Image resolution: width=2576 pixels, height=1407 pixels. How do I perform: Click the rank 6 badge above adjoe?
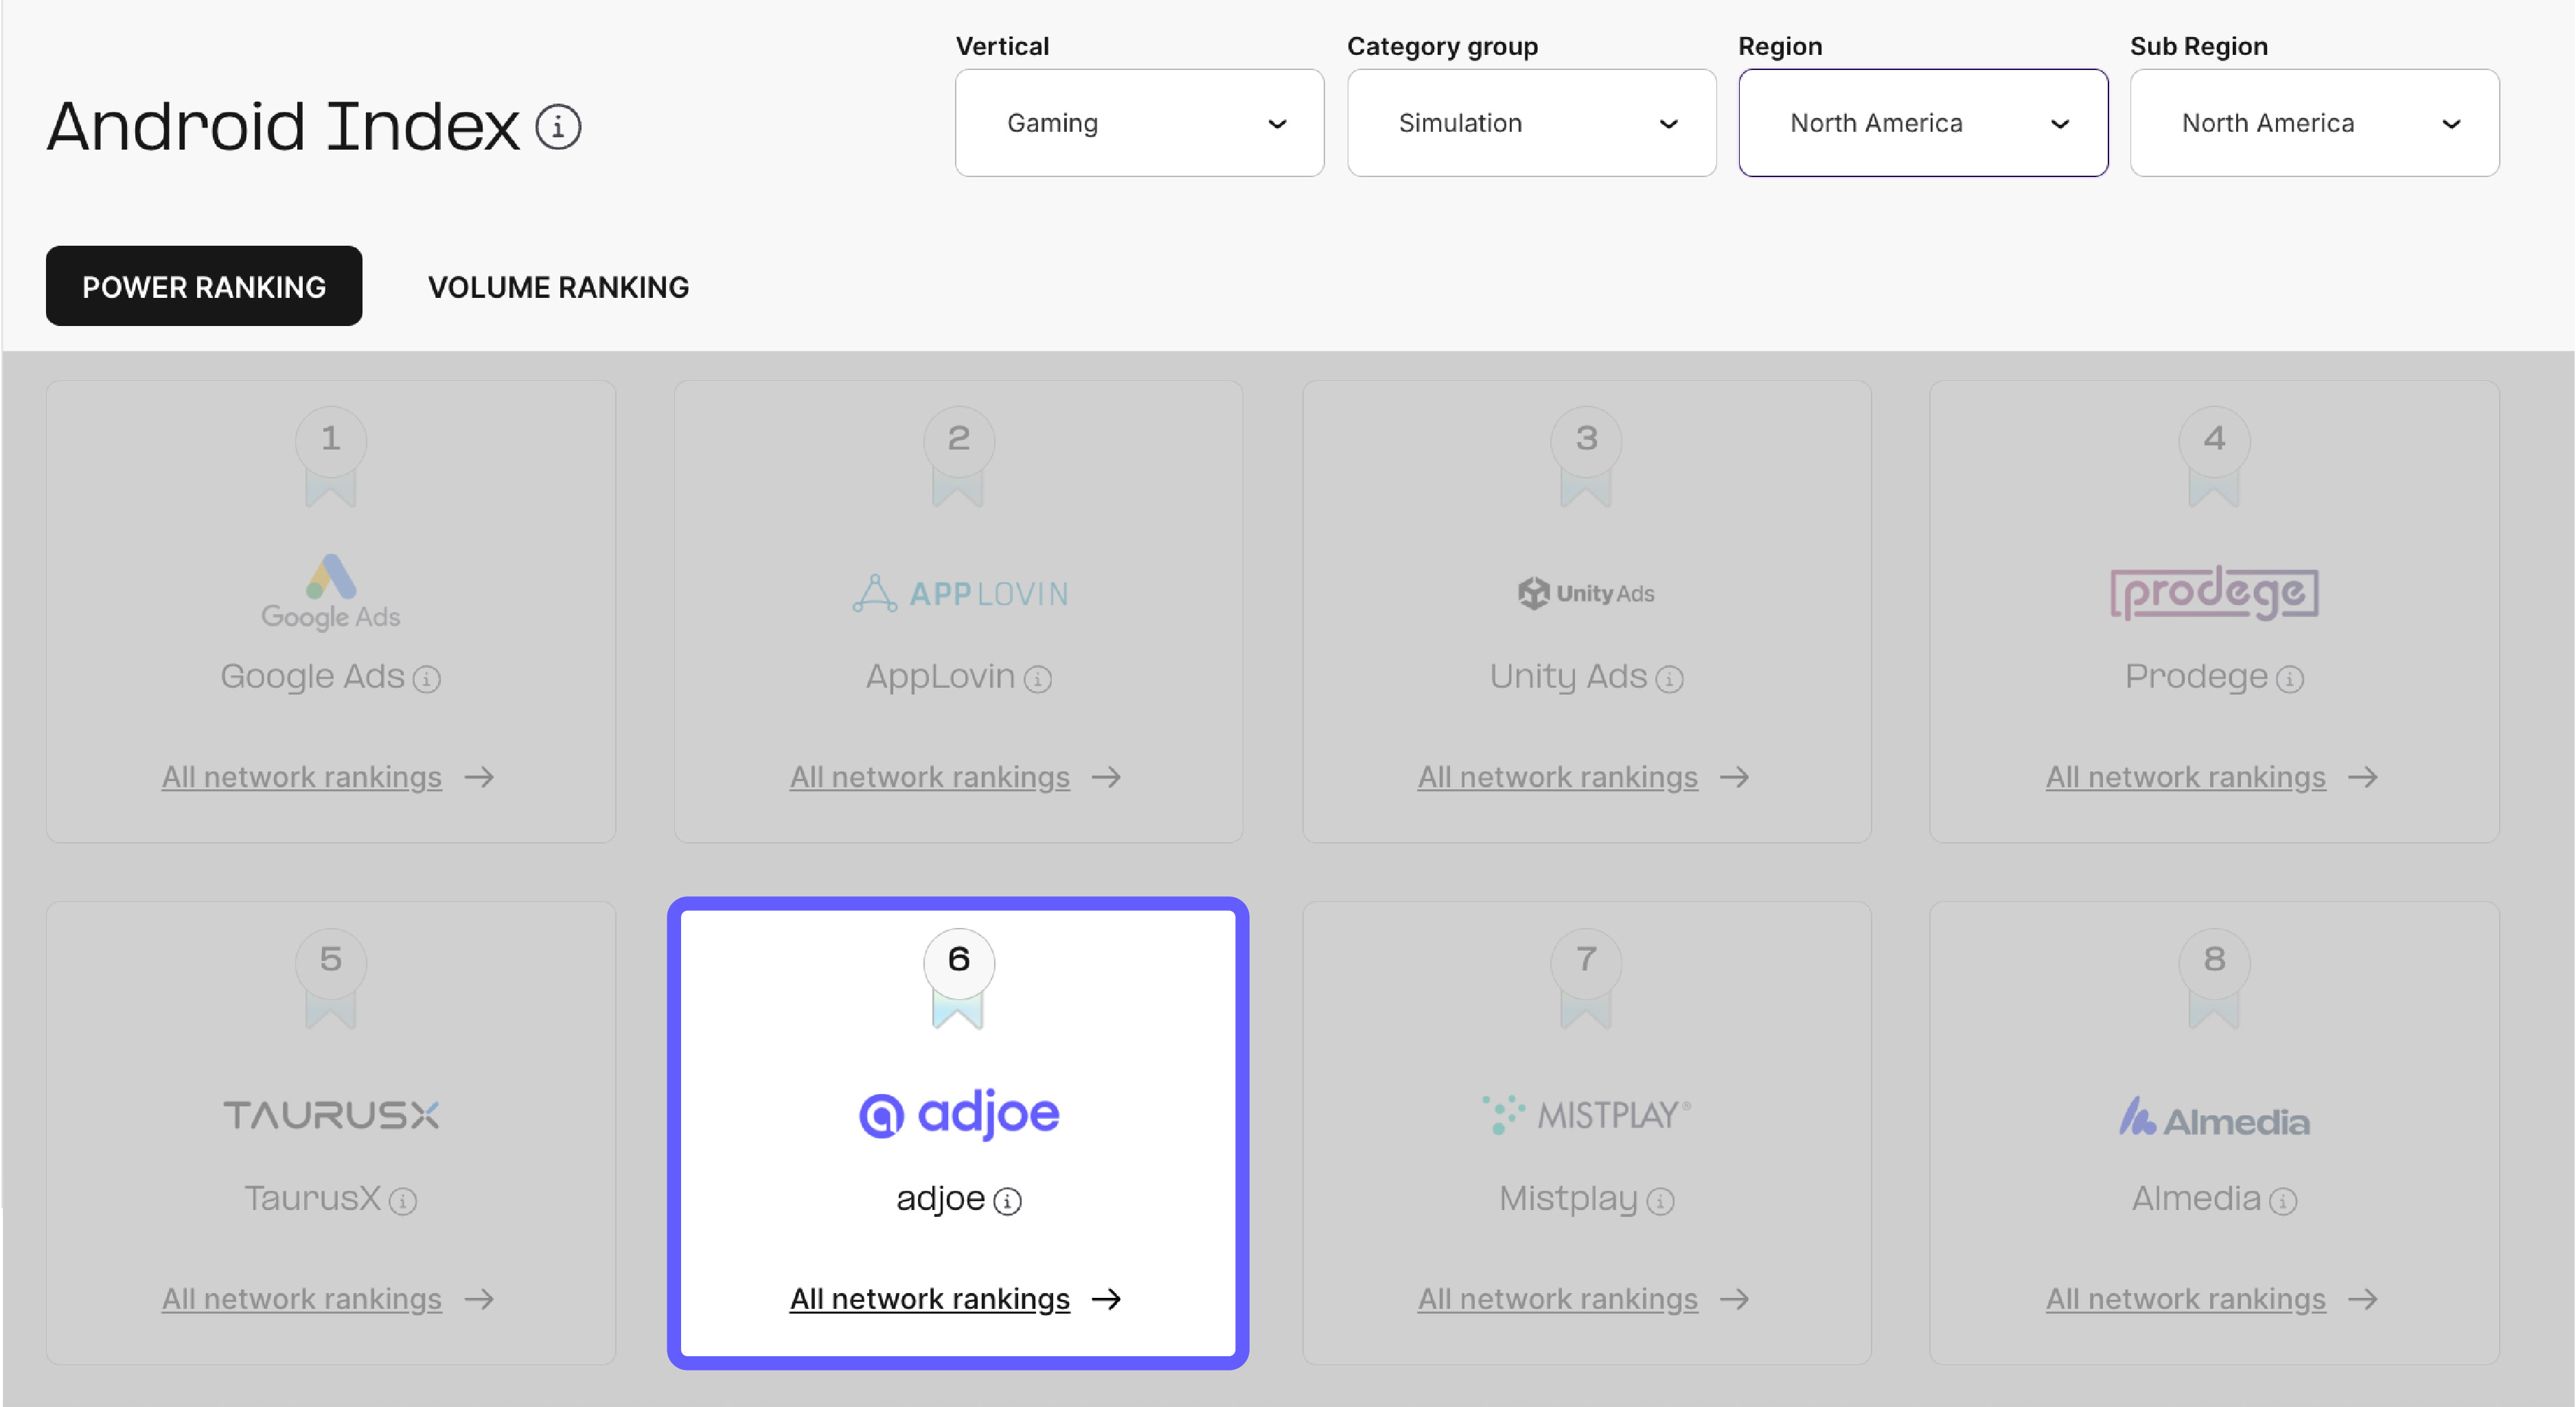pos(958,962)
